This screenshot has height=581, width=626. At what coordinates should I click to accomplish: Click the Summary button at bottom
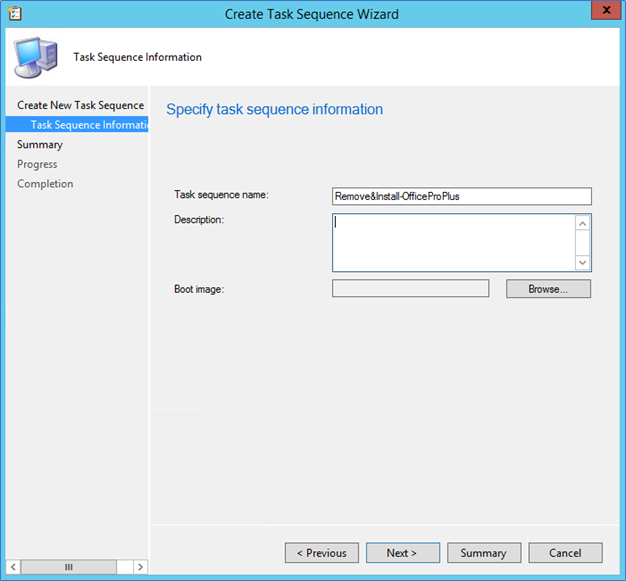point(484,553)
